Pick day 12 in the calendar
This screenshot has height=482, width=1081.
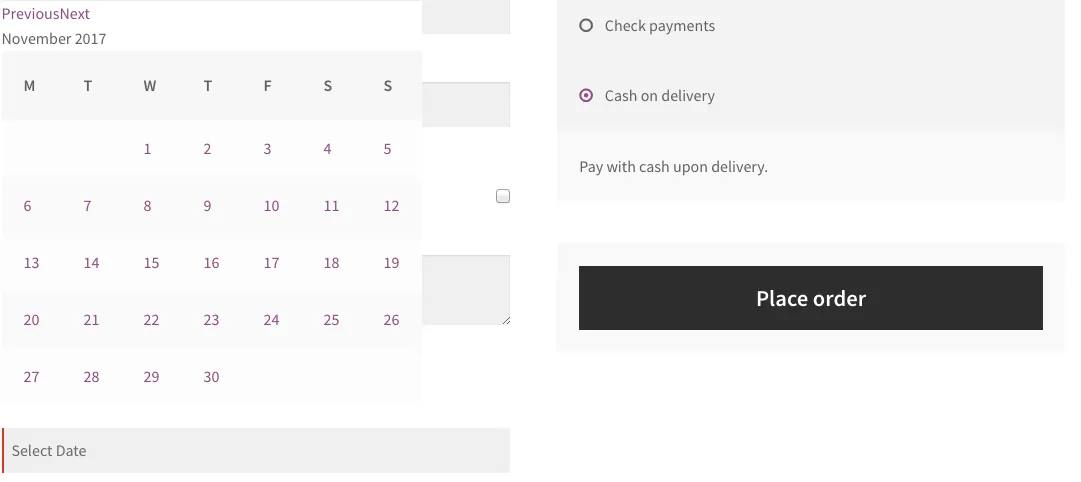pos(391,206)
